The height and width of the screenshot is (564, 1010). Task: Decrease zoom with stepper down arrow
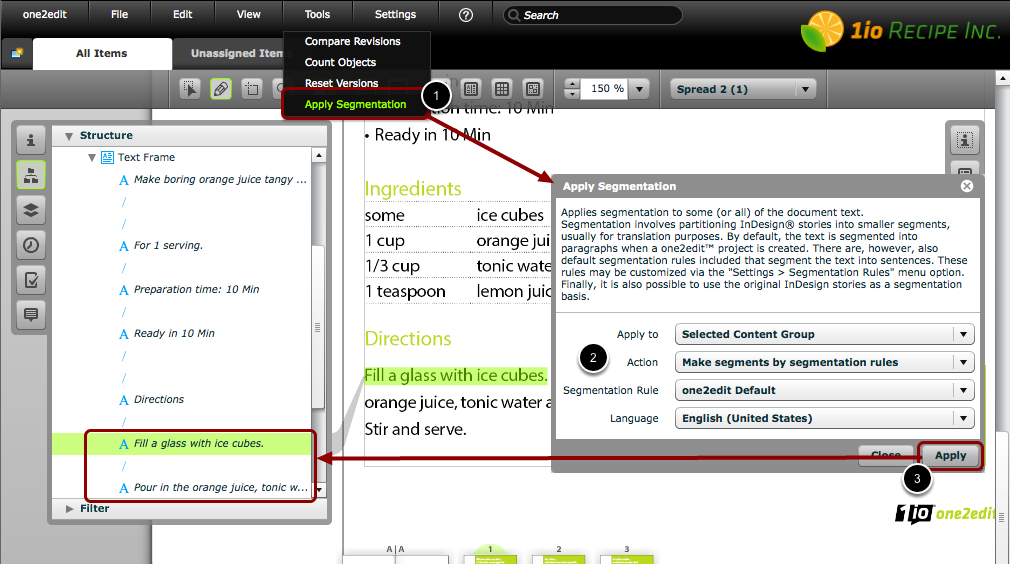572,94
